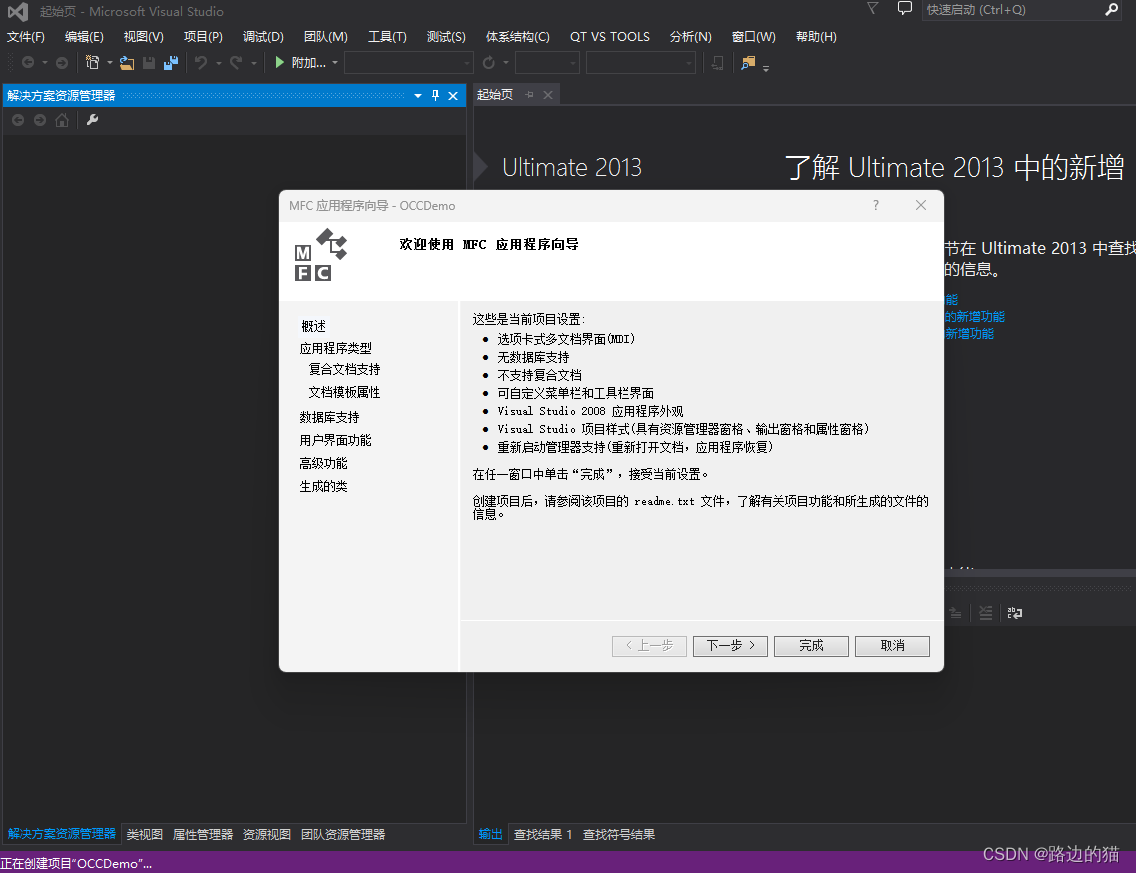Switch to the 类视图 tab

145,835
